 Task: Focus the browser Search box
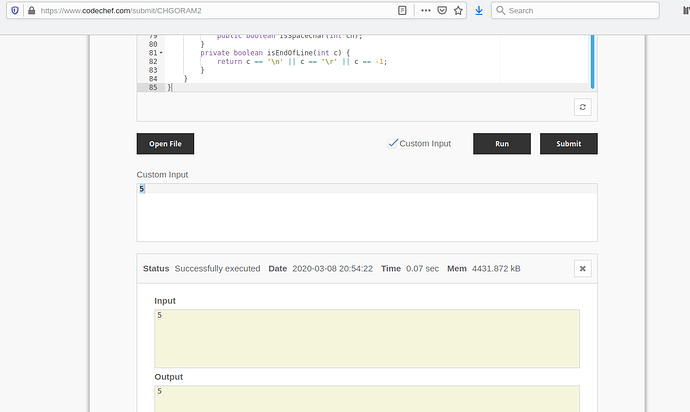pos(575,11)
